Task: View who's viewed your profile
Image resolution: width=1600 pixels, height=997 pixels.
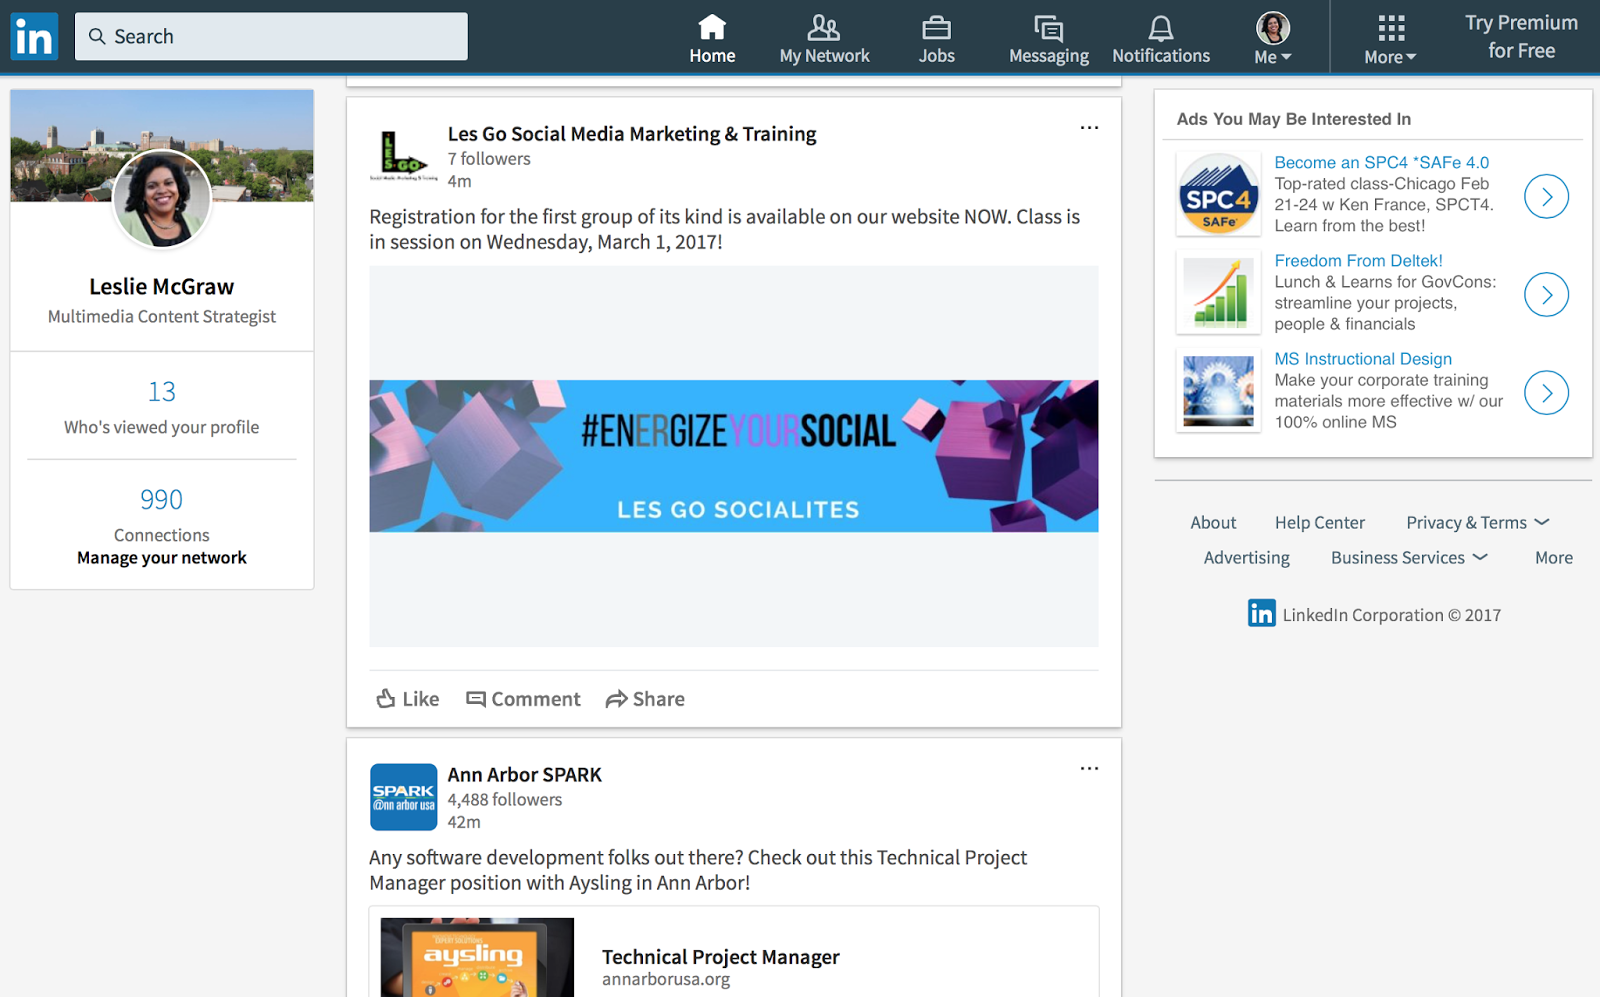Action: [x=161, y=427]
